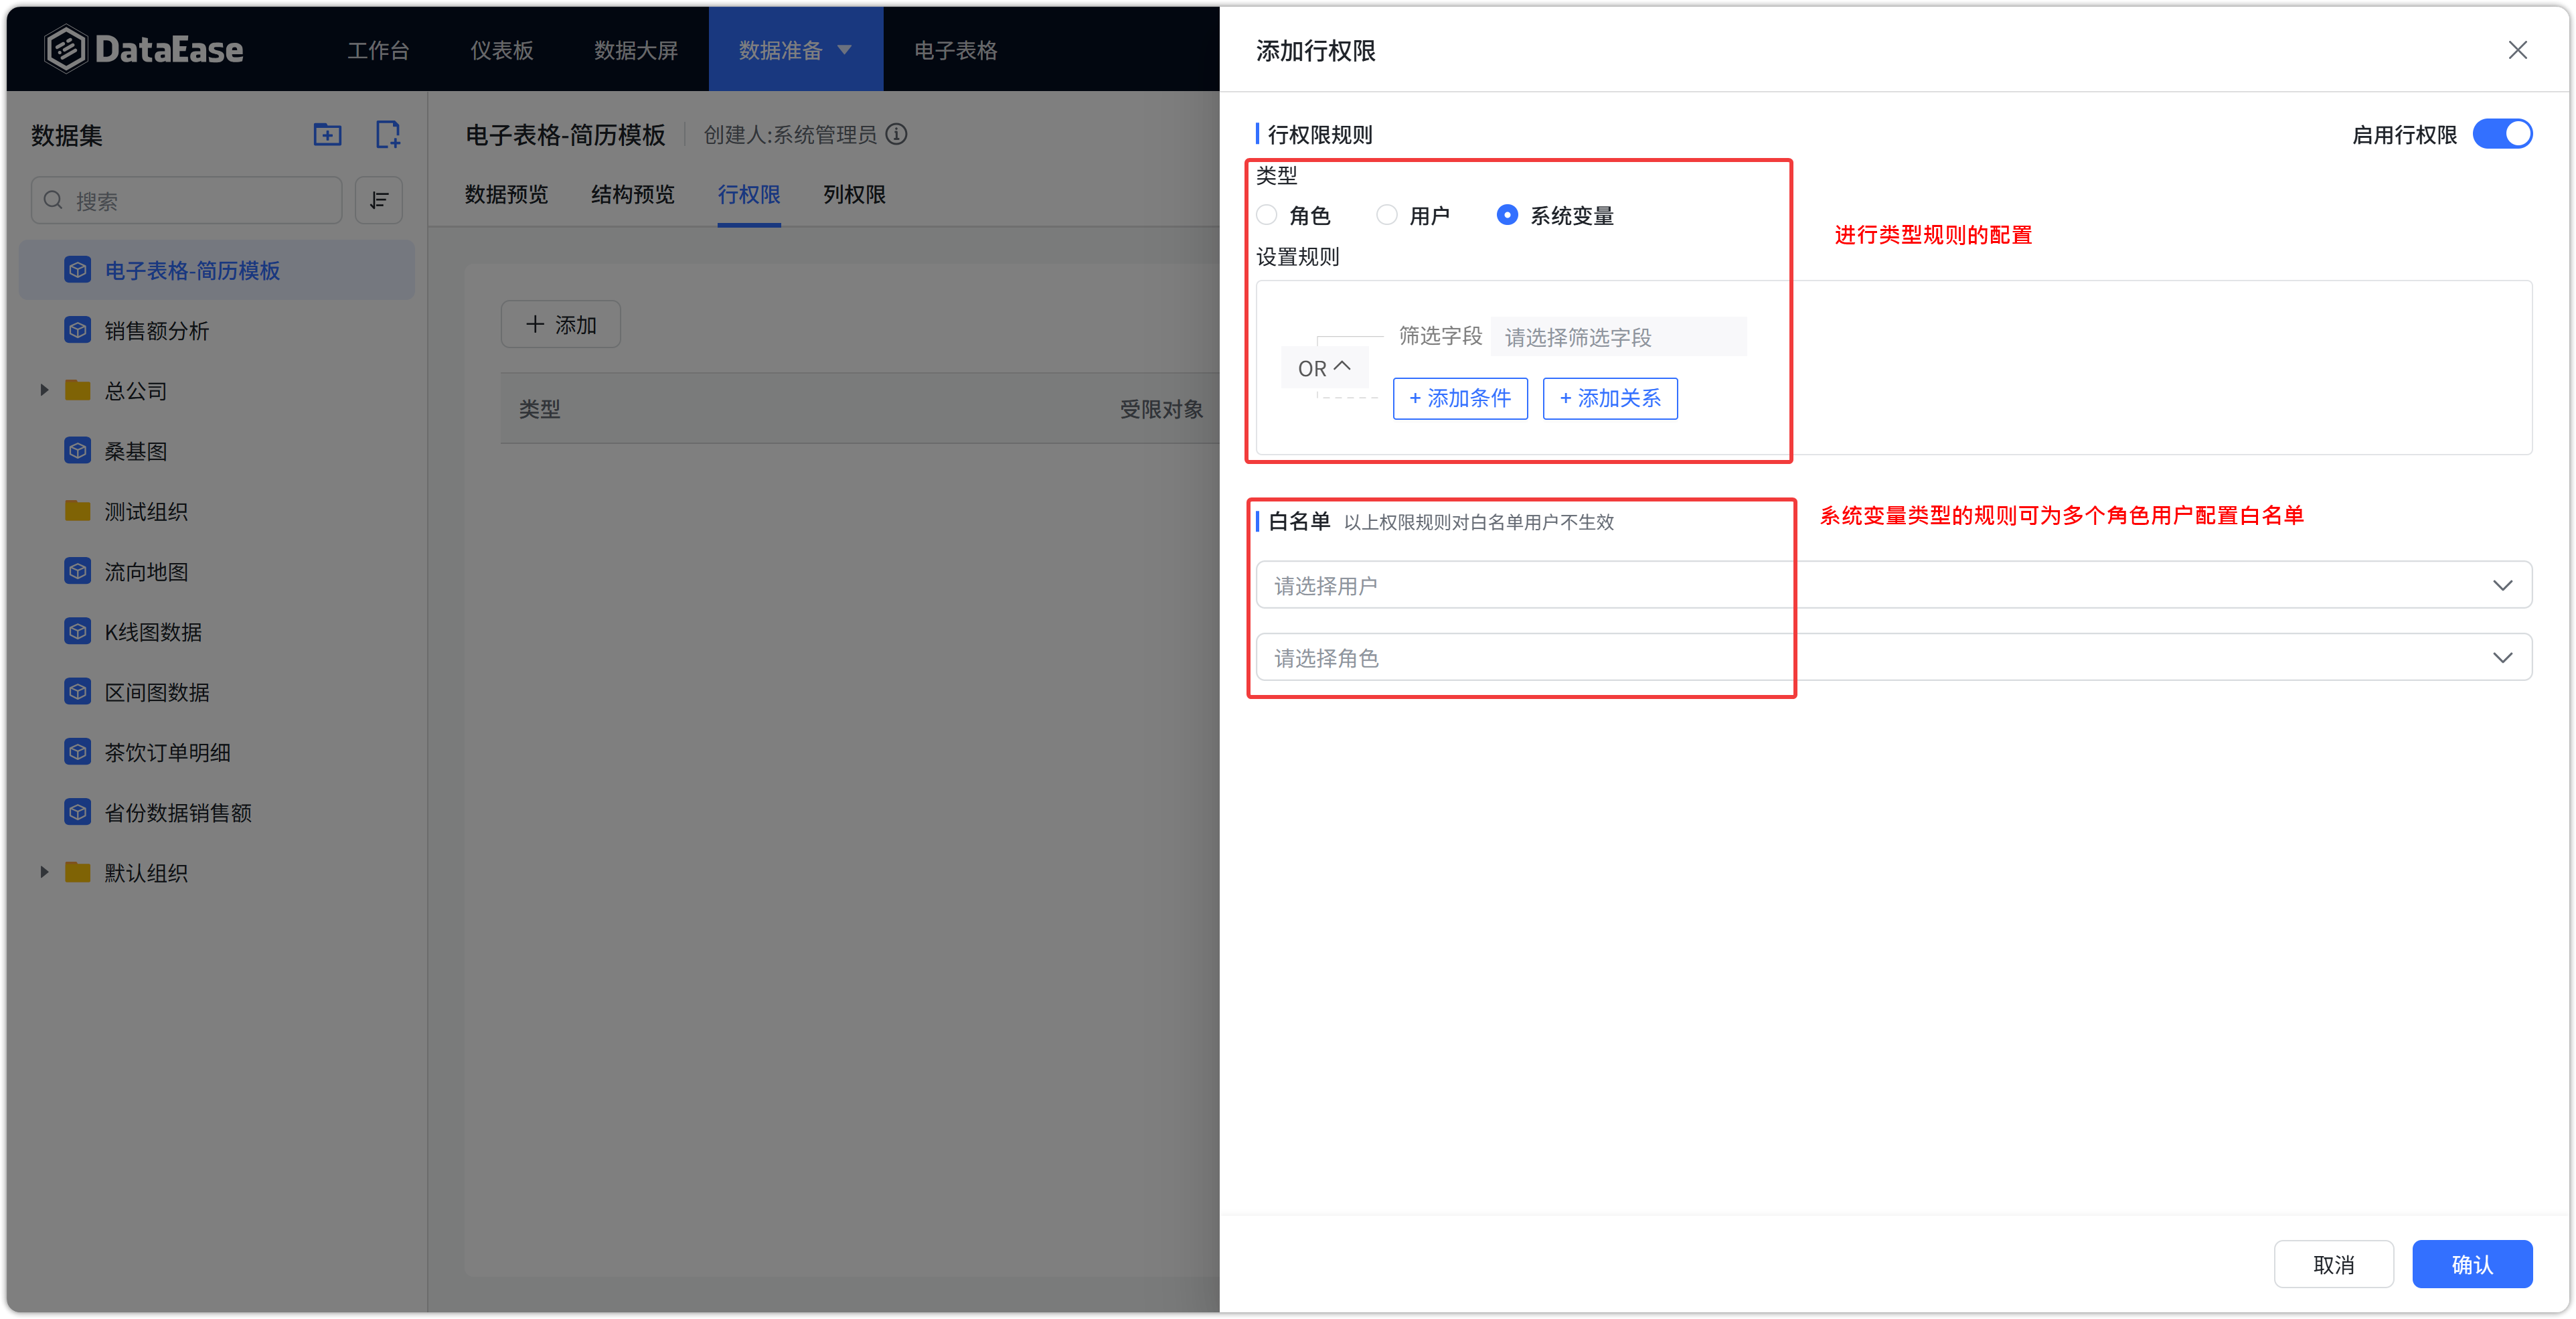Click dataset icon beside 区间图数据

click(78, 692)
